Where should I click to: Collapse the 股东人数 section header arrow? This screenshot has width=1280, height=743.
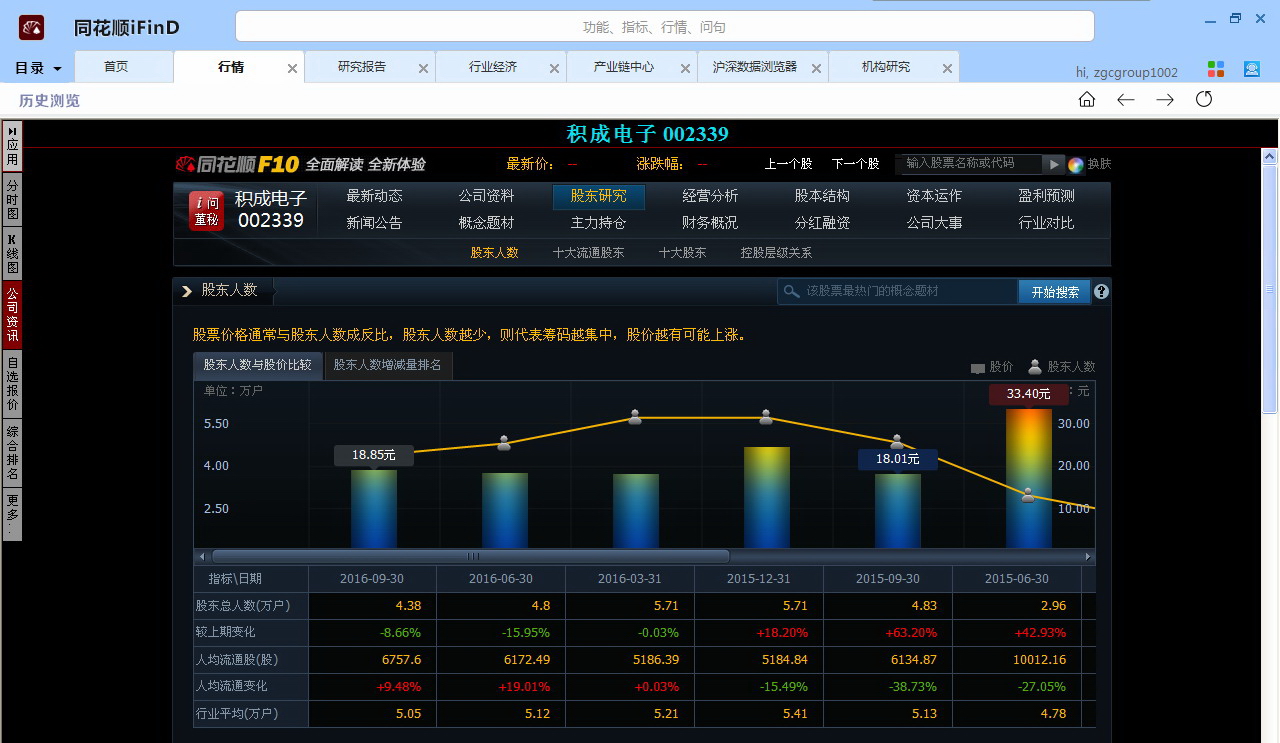tap(186, 290)
